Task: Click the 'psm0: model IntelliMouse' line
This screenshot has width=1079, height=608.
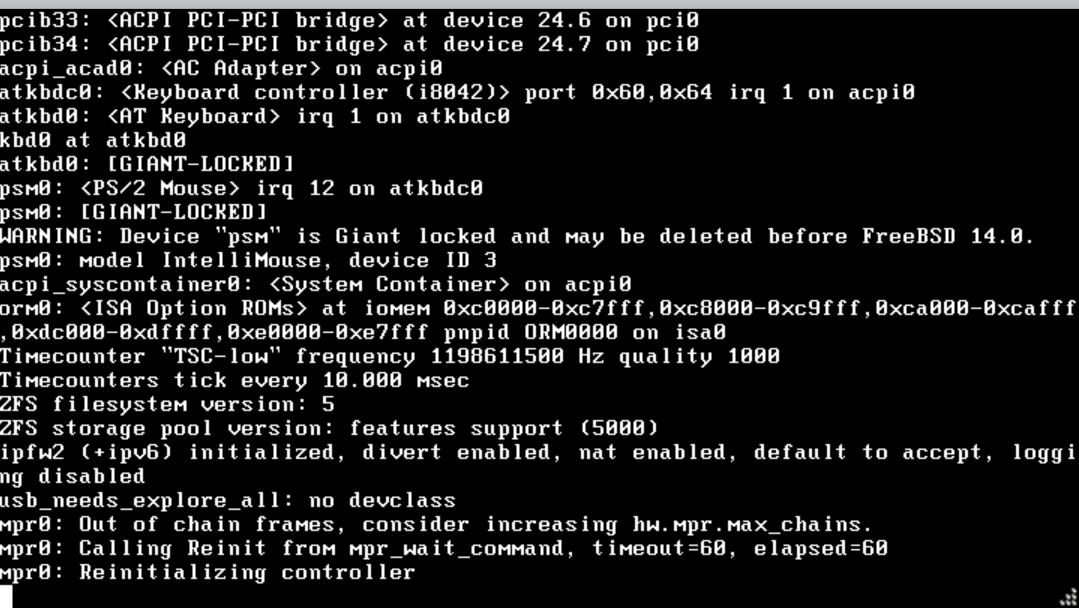Action: click(x=248, y=261)
